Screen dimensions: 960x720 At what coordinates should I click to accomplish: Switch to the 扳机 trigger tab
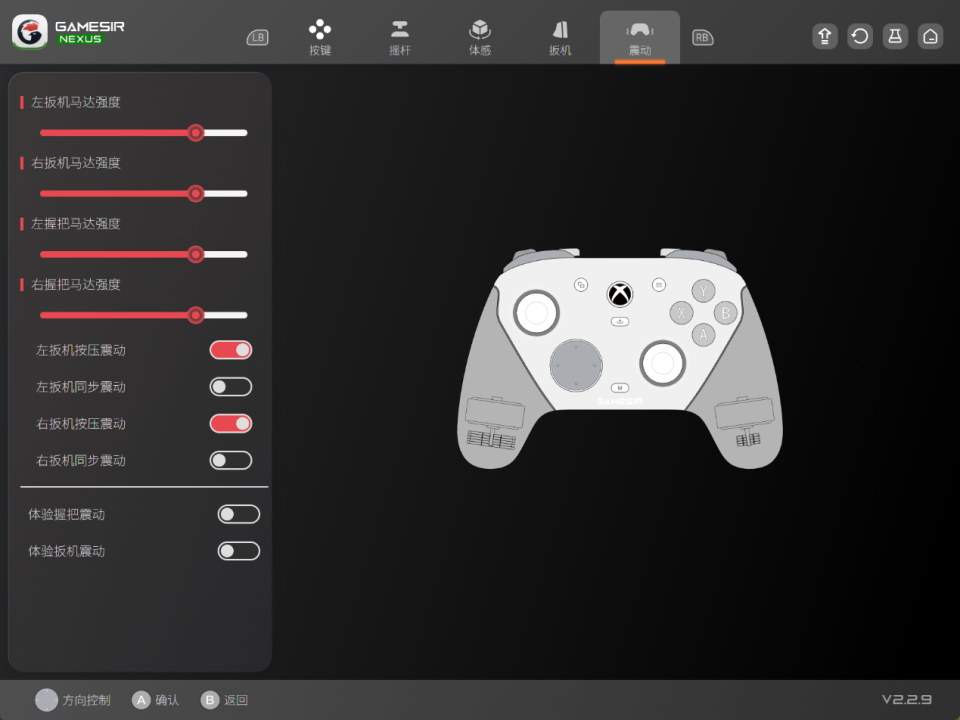560,37
